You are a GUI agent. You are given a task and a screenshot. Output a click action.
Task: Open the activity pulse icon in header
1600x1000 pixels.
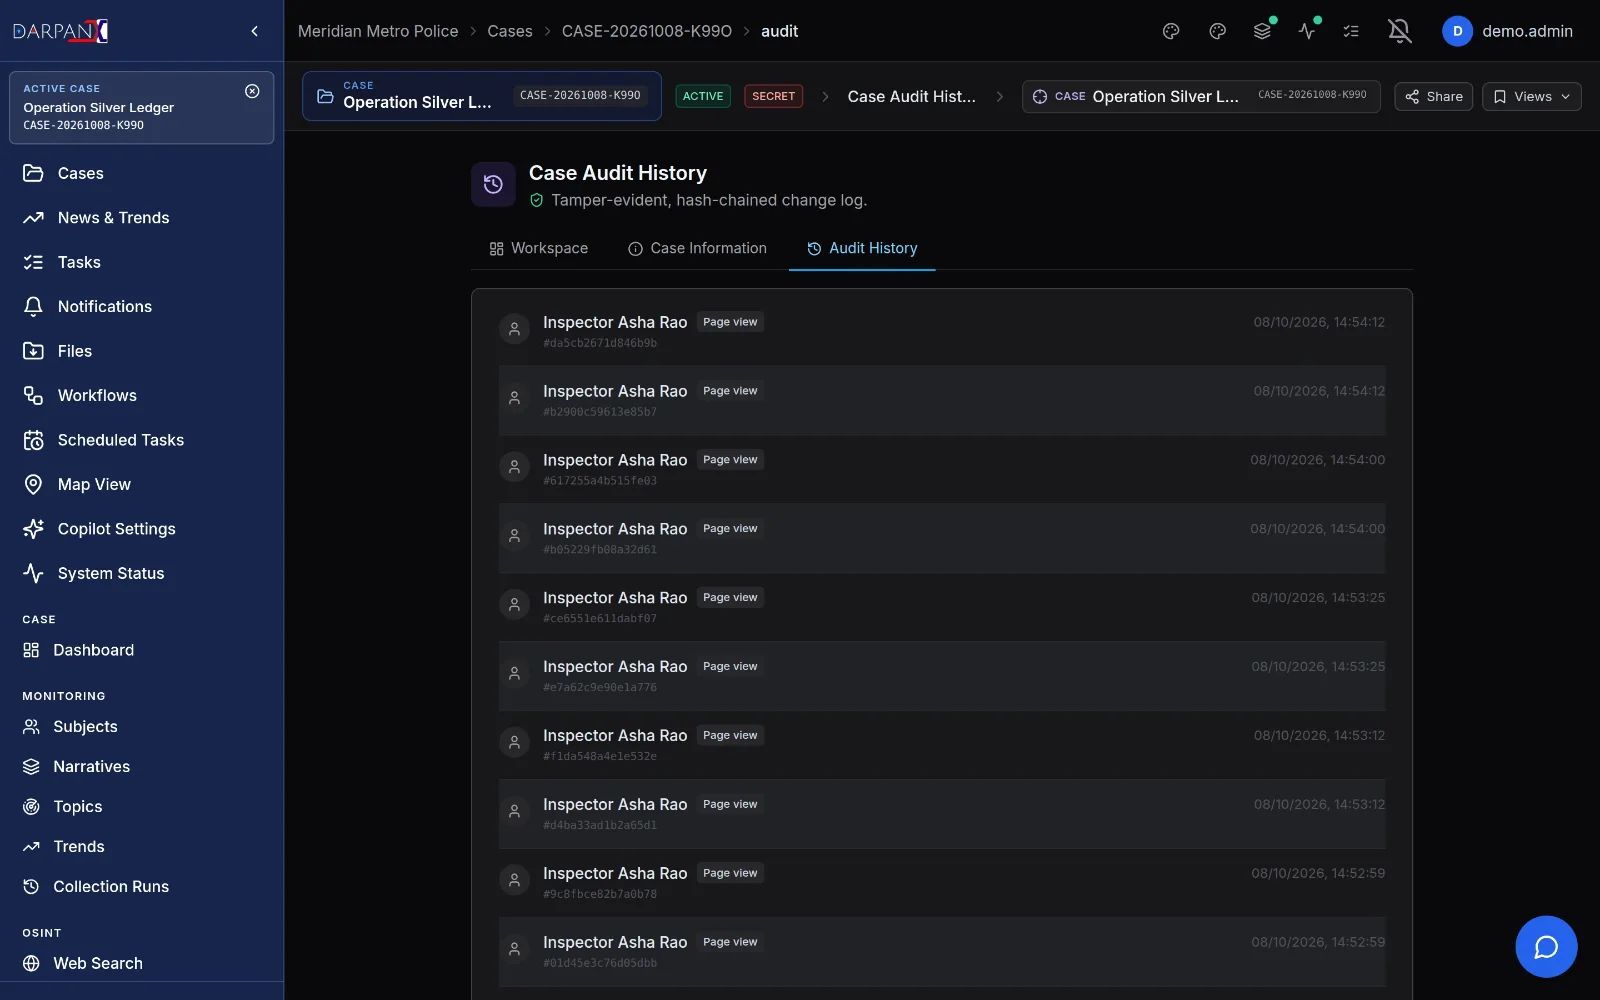1307,31
